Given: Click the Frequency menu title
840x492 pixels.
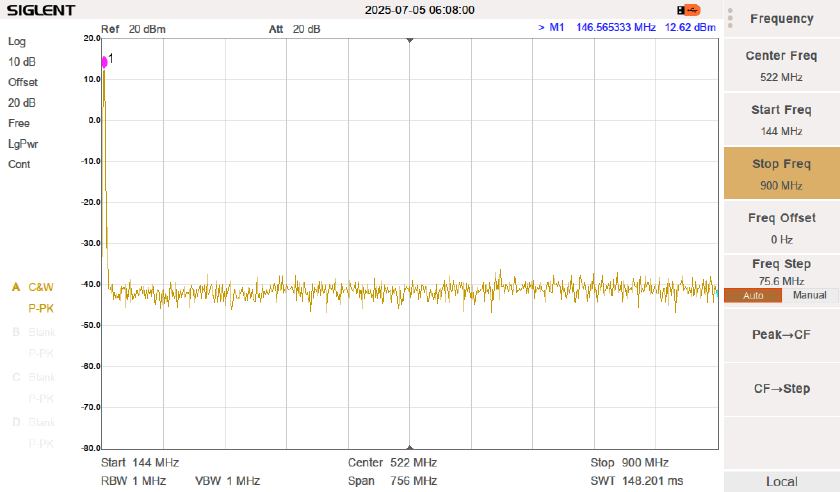Looking at the screenshot, I should coord(781,18).
